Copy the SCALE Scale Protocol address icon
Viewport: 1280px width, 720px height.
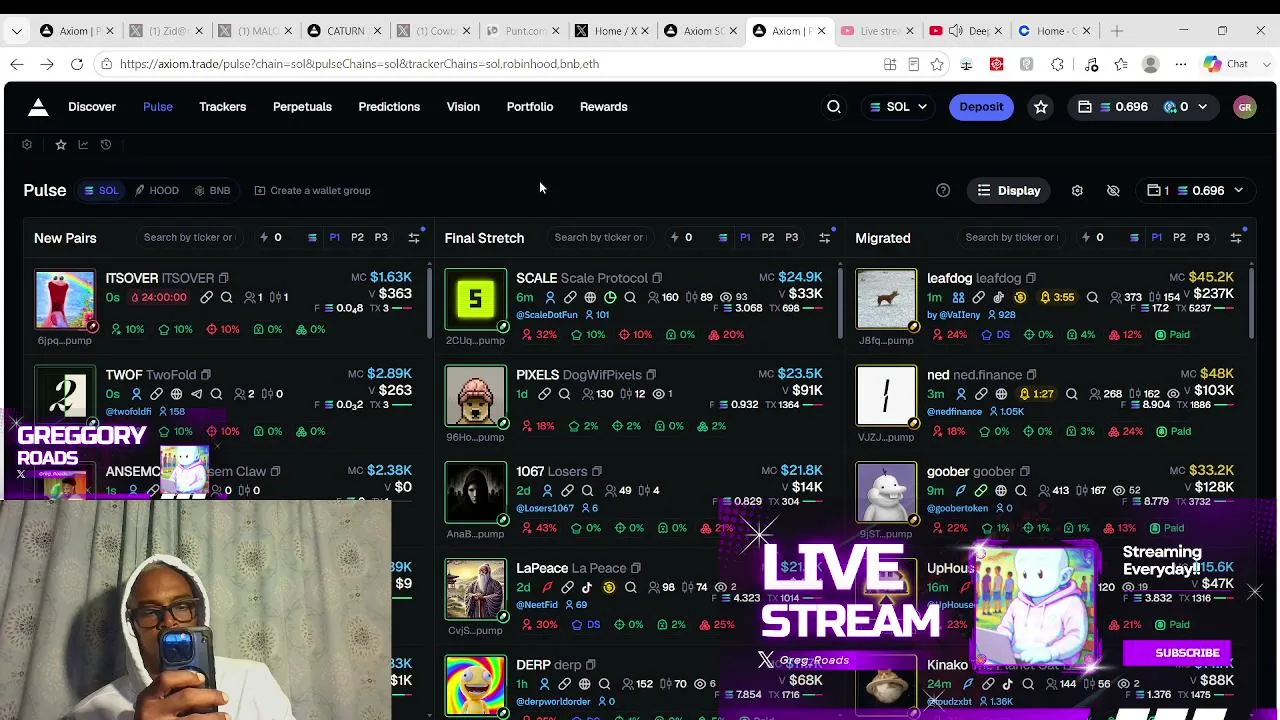tap(657, 278)
